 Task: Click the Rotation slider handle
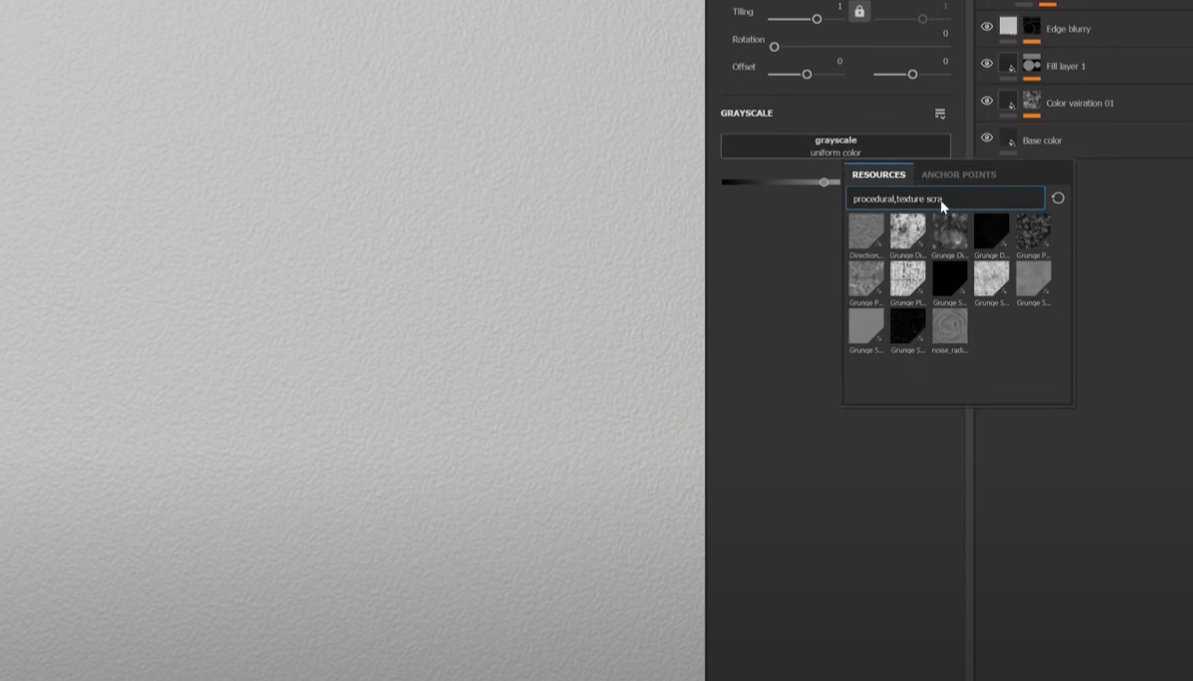pos(774,47)
